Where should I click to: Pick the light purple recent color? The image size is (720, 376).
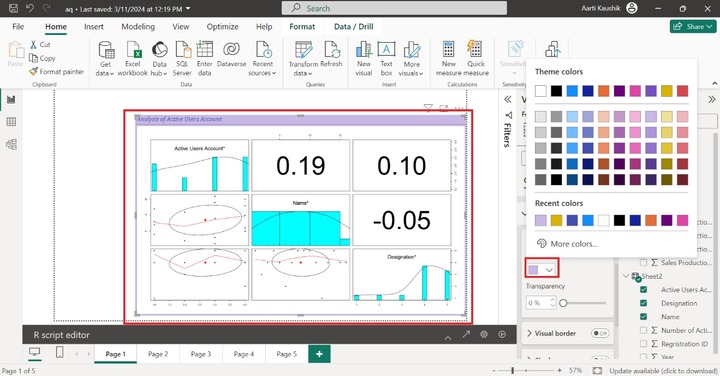point(541,221)
